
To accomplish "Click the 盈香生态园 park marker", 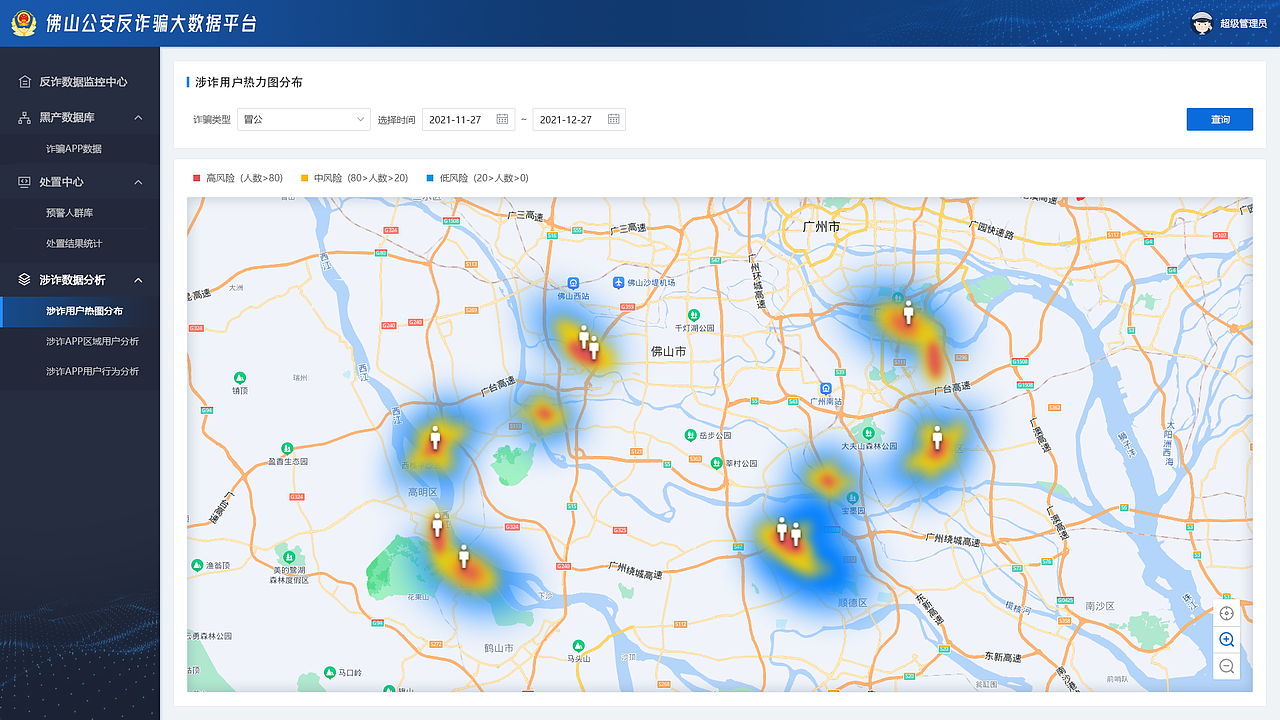I will pos(288,448).
